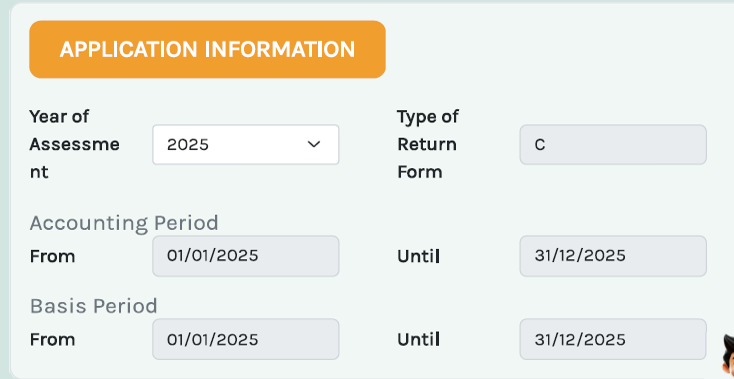Open the Year of Assessment 2025 dropdown
This screenshot has width=734, height=379.
point(246,145)
